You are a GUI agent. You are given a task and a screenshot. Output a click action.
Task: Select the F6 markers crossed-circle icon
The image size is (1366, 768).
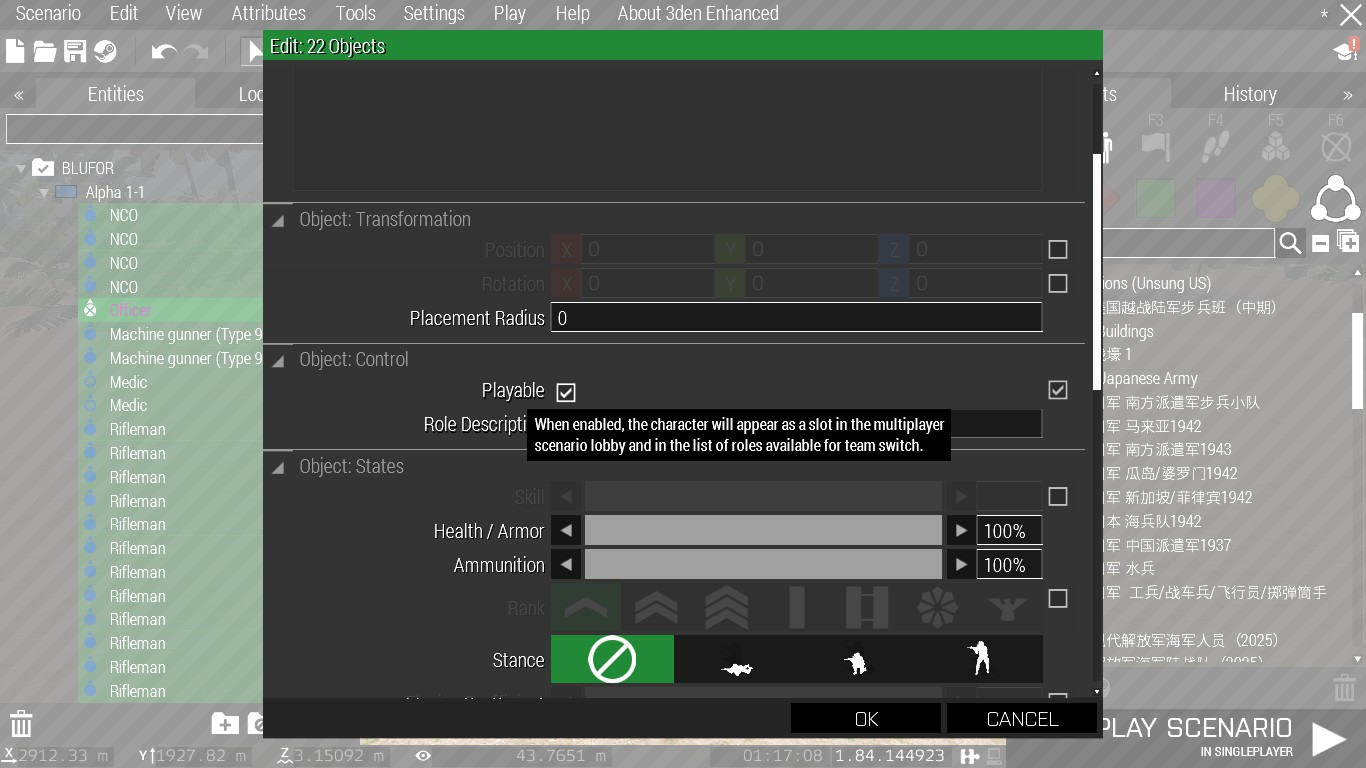click(1336, 146)
